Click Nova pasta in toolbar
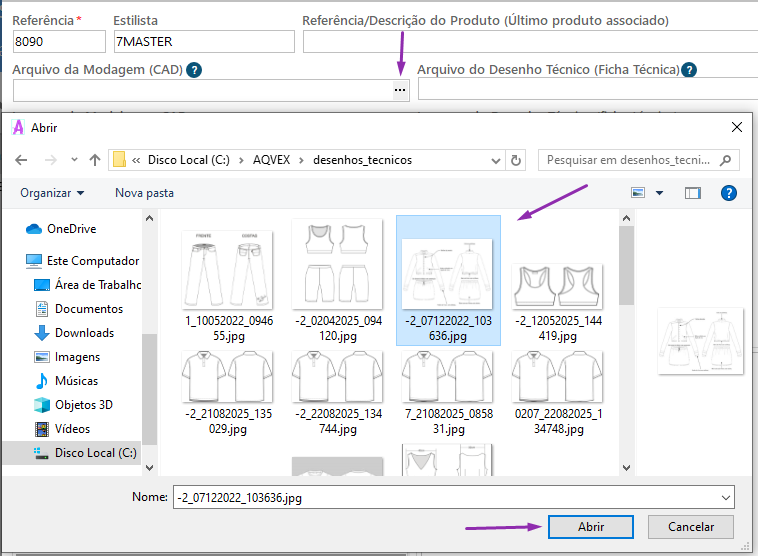 point(144,193)
